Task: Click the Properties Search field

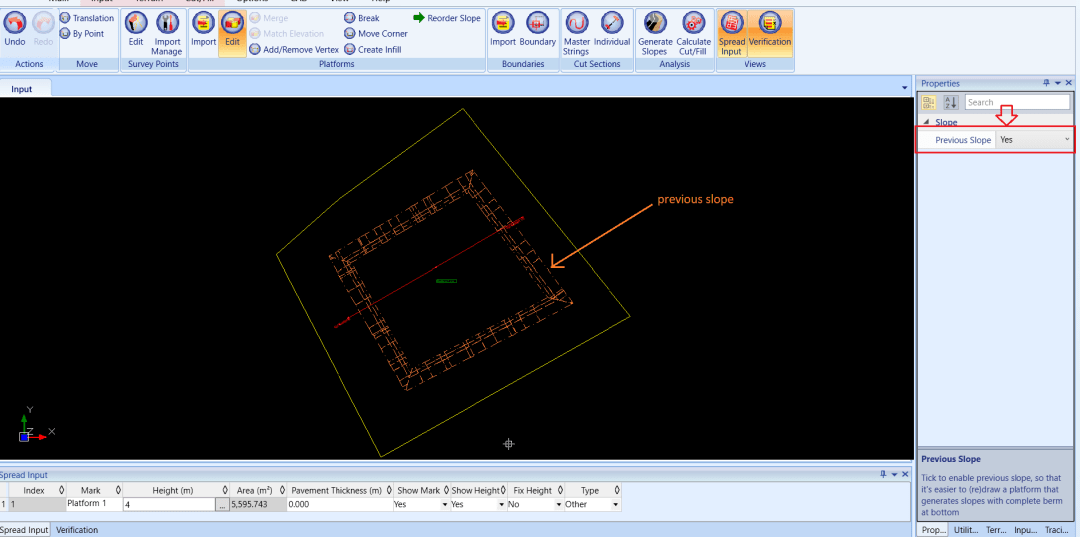Action: (1017, 103)
